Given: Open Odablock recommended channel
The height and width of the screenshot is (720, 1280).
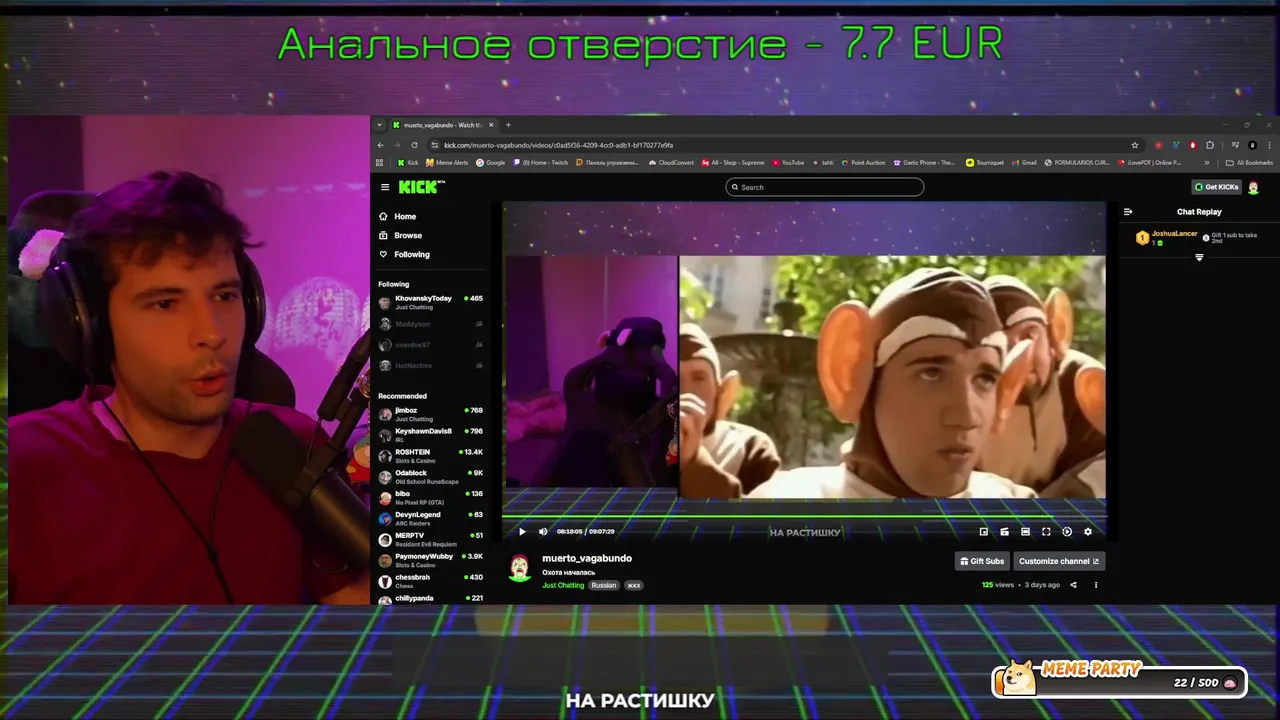Looking at the screenshot, I should pyautogui.click(x=430, y=477).
